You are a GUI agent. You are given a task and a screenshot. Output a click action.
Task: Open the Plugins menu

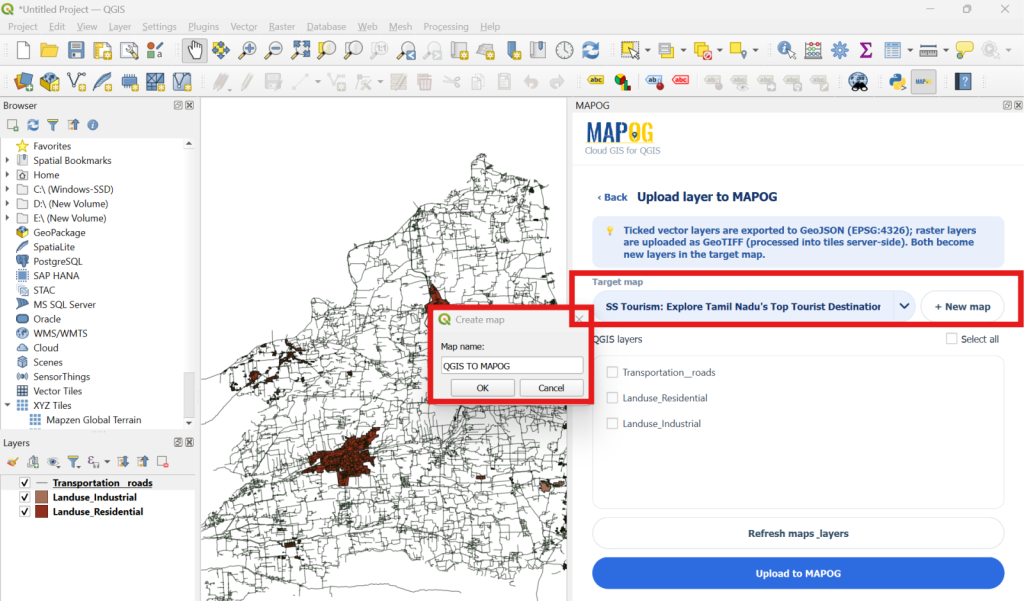(x=204, y=27)
